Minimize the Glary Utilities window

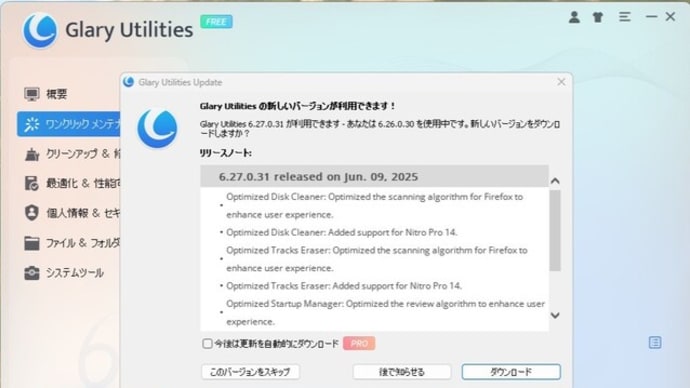click(651, 17)
